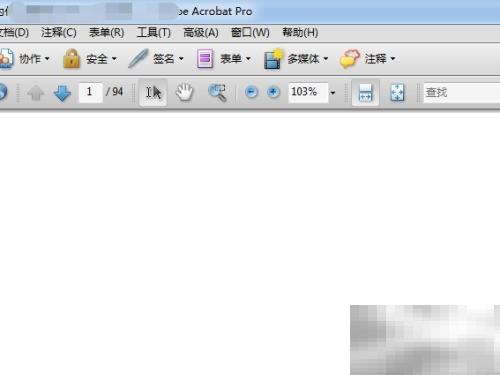This screenshot has height=375, width=500.
Task: Choose the Marquee Zoom magnifier tool
Action: (217, 92)
